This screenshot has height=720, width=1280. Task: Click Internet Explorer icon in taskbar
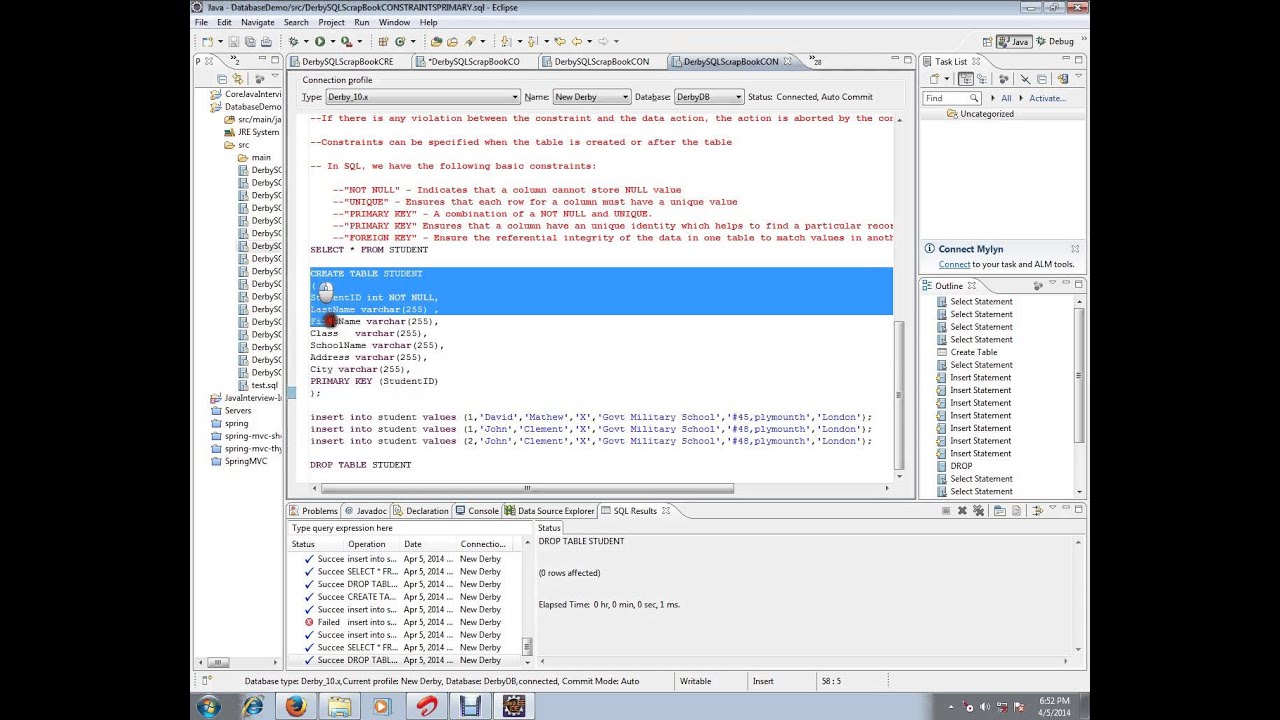[x=252, y=706]
